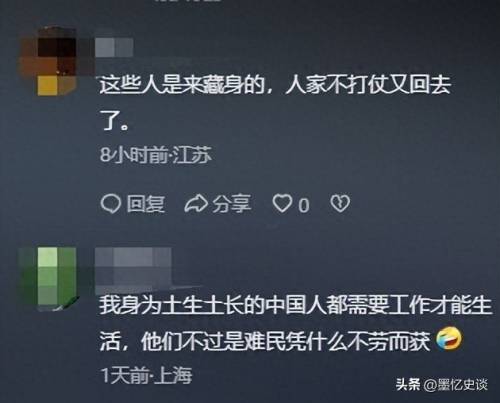Dislike comment using broken heart icon

(x=340, y=203)
